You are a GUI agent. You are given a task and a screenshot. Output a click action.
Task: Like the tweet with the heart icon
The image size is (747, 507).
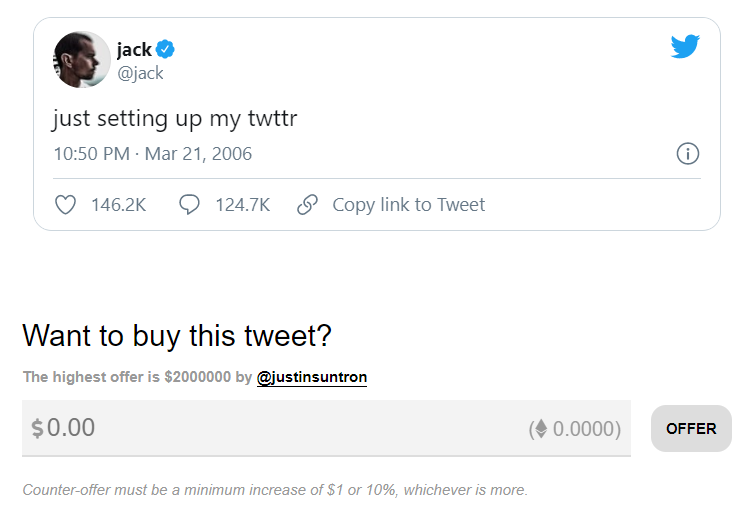66,205
